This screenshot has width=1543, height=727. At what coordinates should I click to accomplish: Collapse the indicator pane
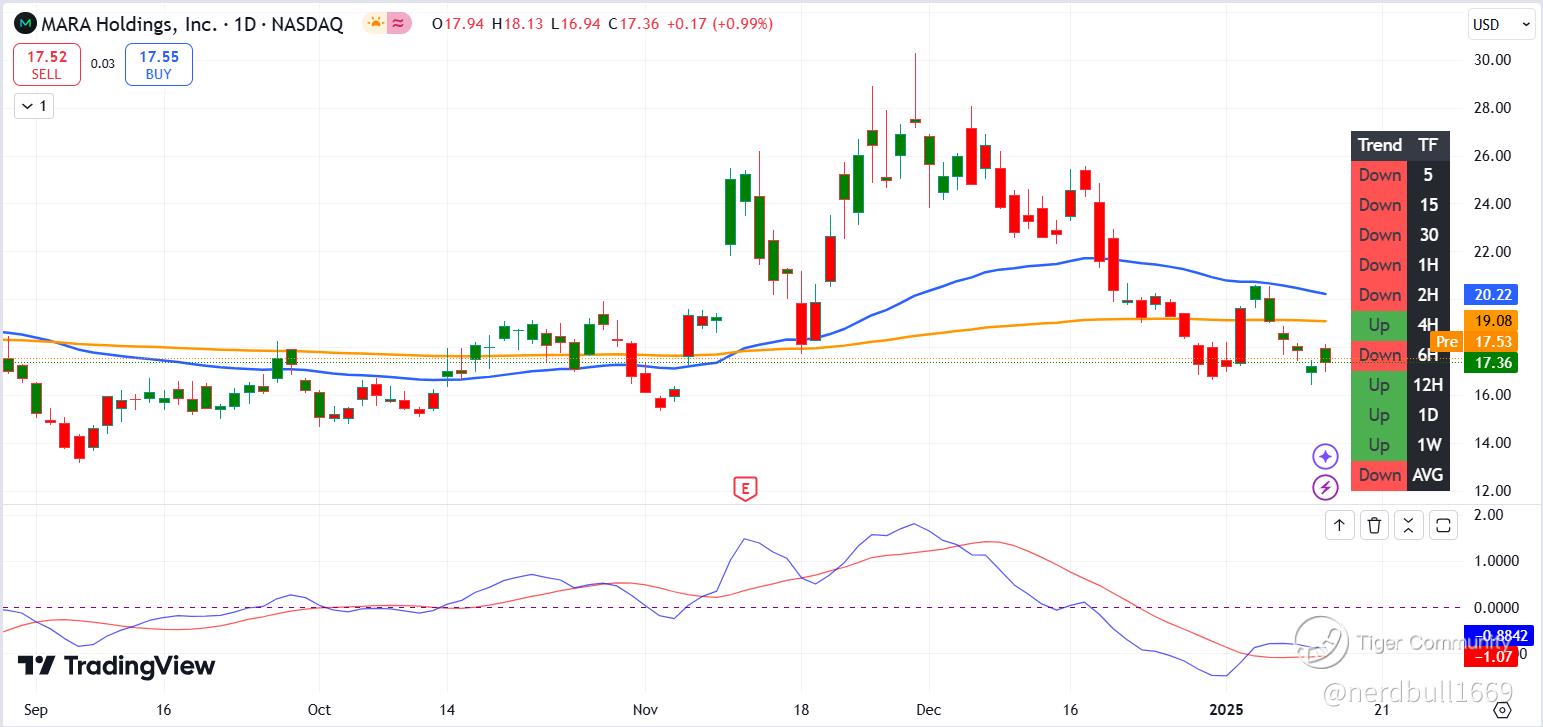(1408, 525)
